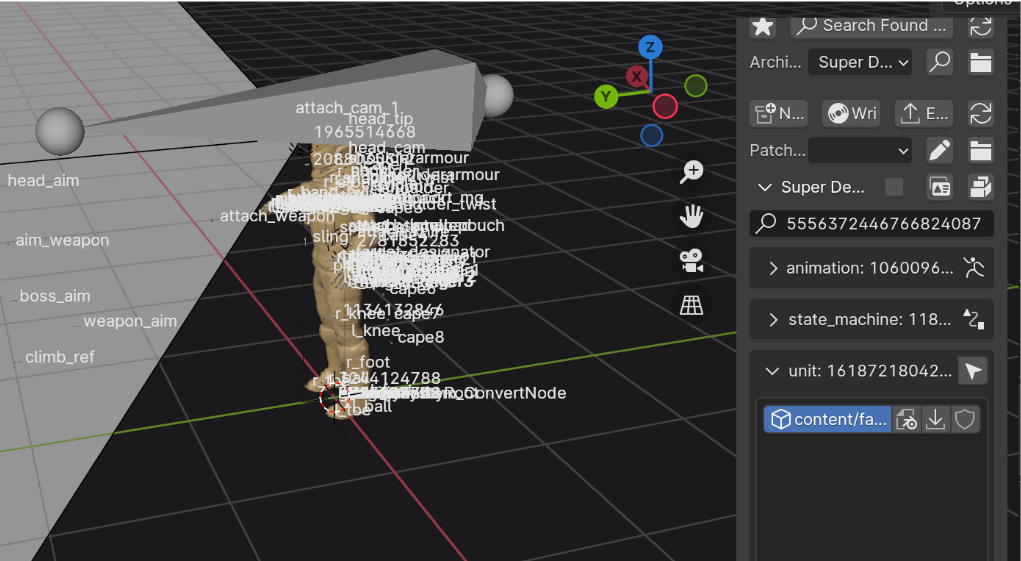Screen dimensions: 1021x561
Task: Click the hand pan viewport icon
Action: point(692,217)
